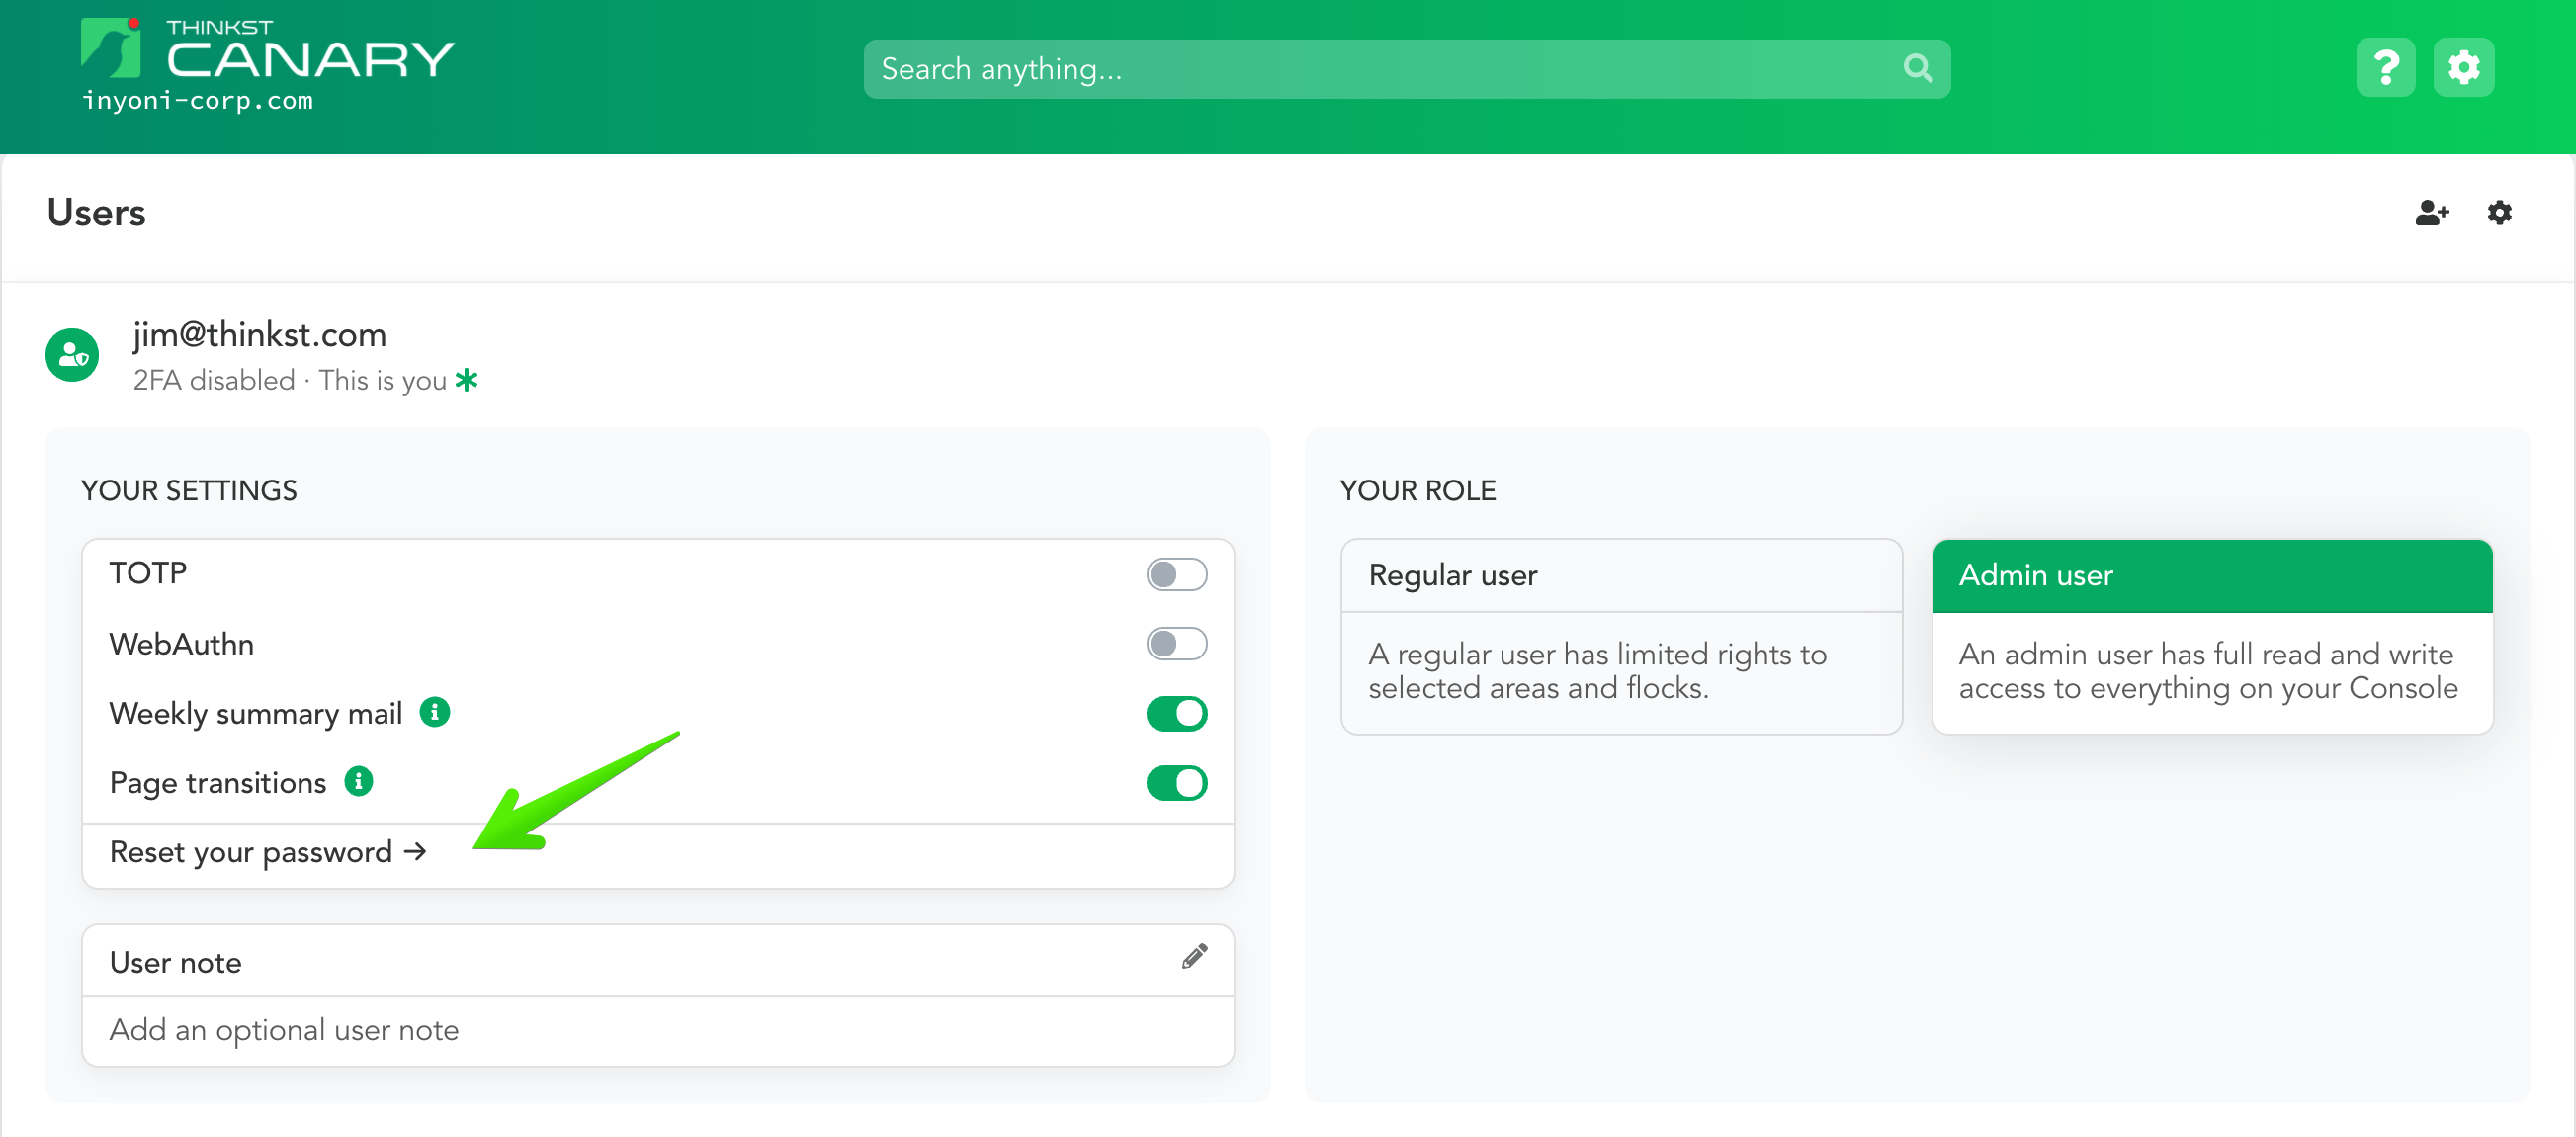
Task: Click the WebAuthn label
Action: pyautogui.click(x=182, y=644)
